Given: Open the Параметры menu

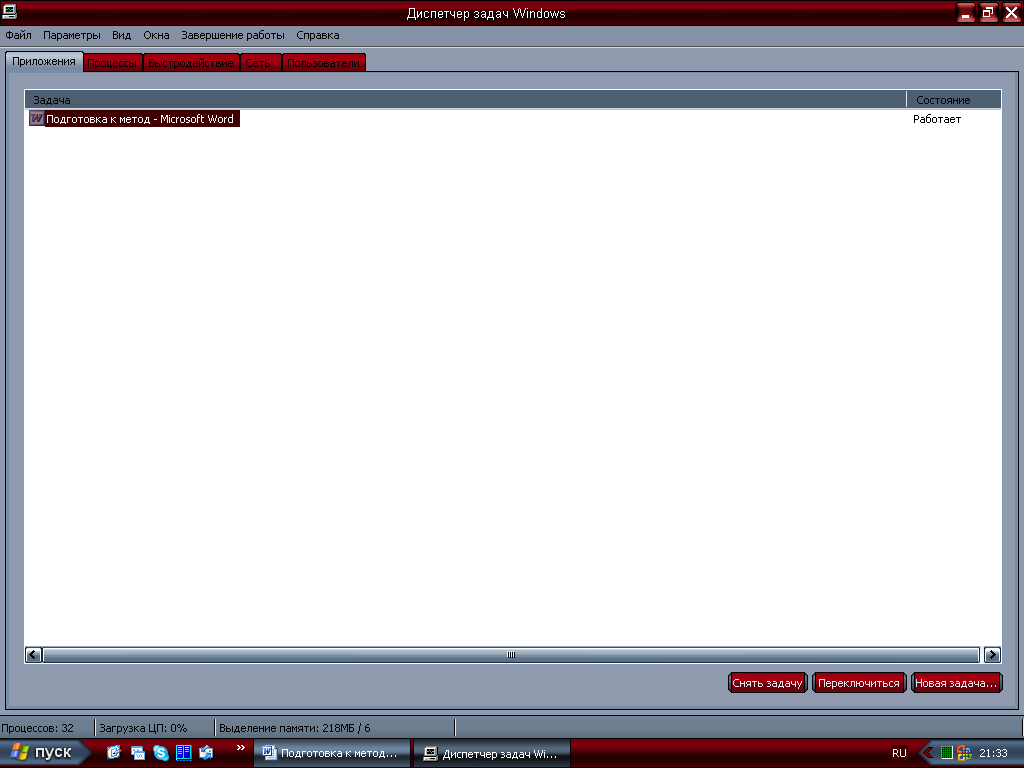Looking at the screenshot, I should (x=72, y=35).
